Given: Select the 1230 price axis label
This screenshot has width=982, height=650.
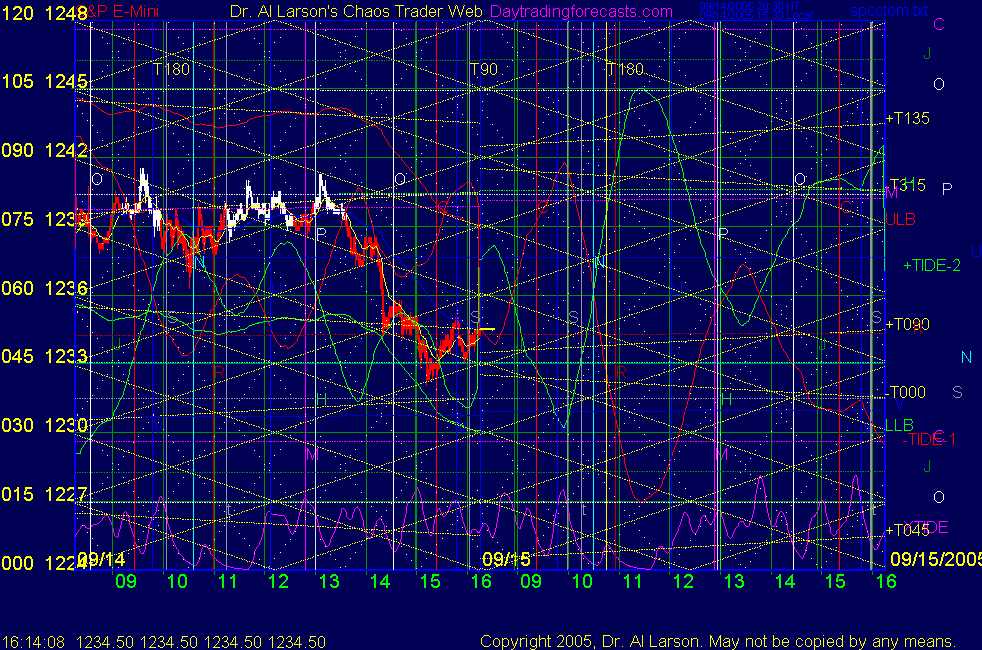Looking at the screenshot, I should coord(61,425).
